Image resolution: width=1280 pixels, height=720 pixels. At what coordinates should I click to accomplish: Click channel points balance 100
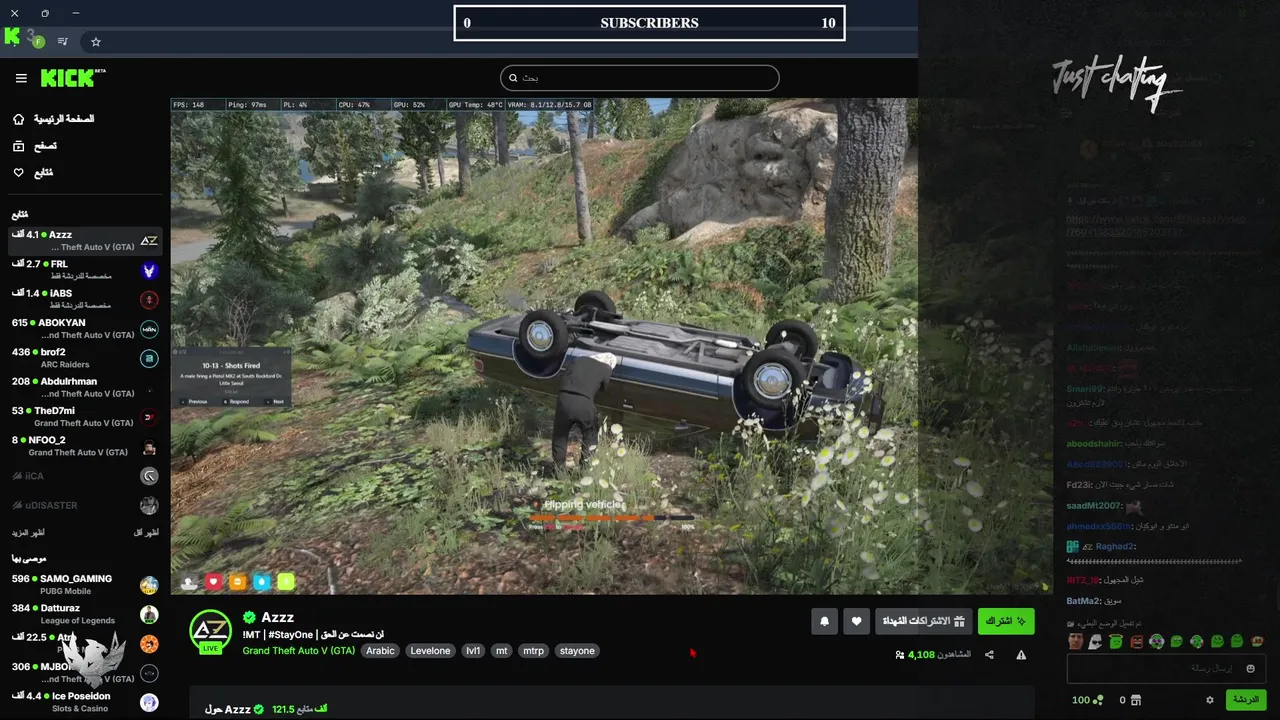[1087, 700]
